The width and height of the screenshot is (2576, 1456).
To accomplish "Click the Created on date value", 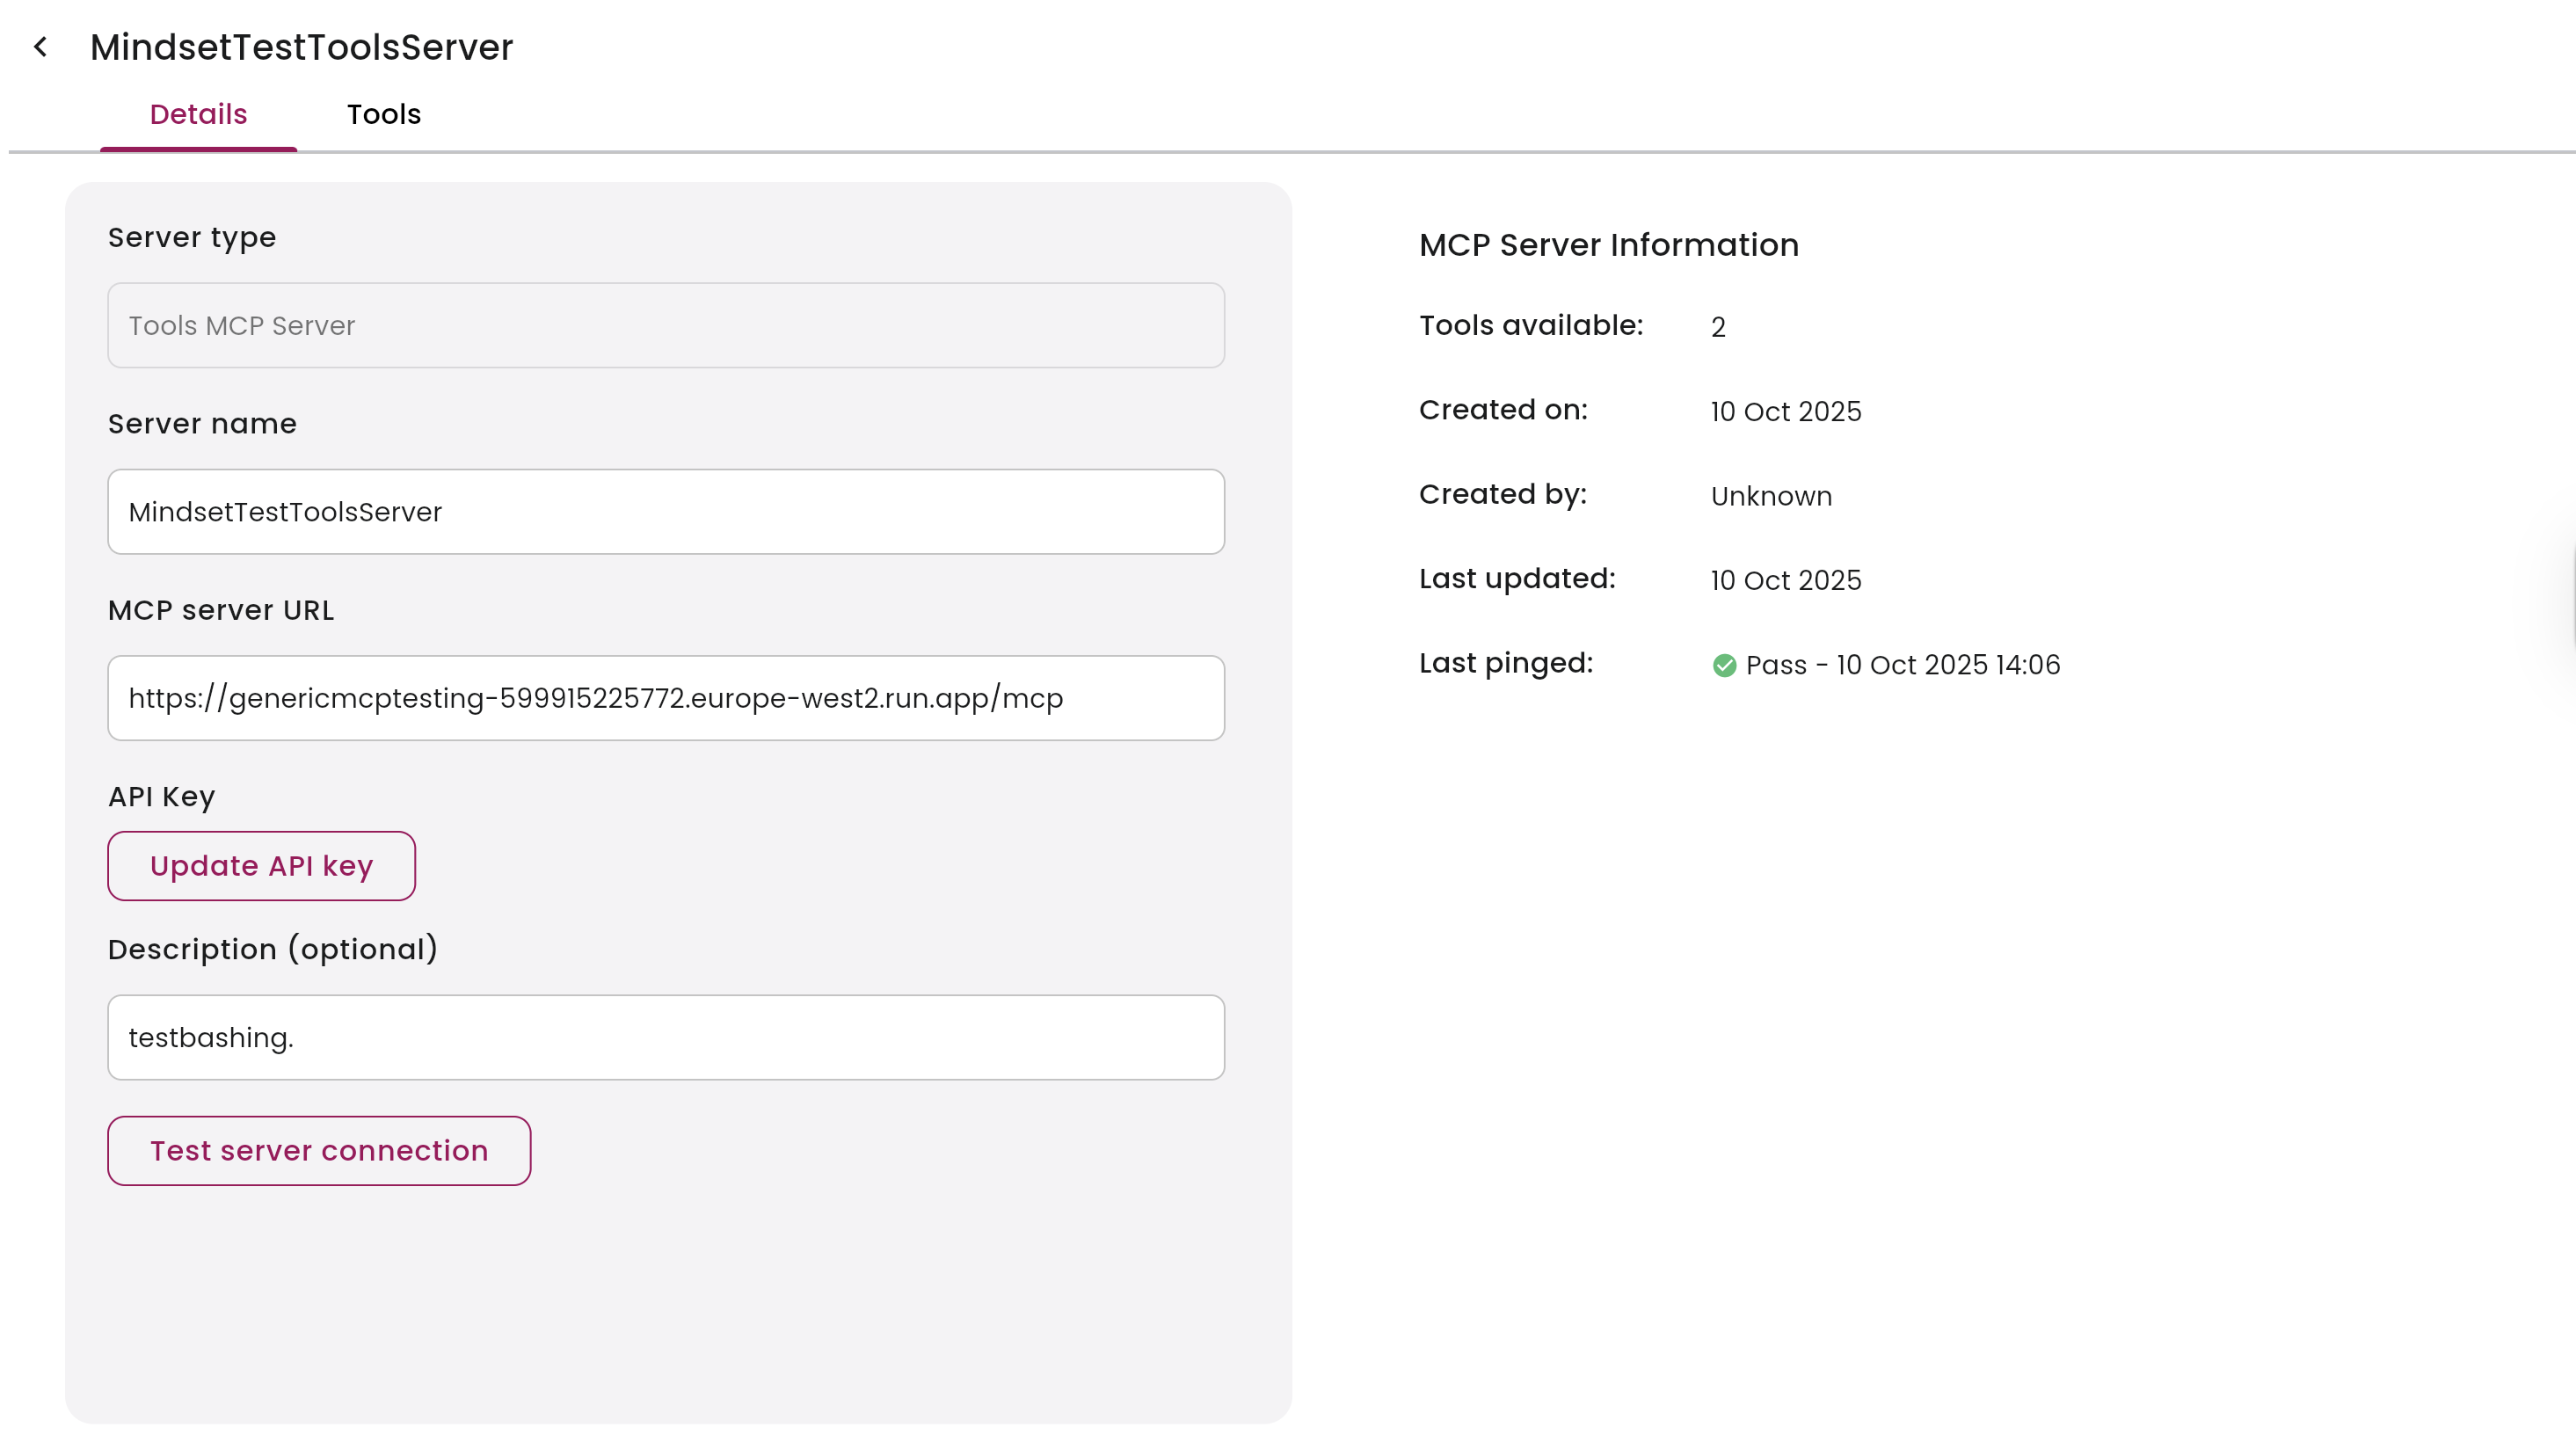I will click(x=1785, y=411).
